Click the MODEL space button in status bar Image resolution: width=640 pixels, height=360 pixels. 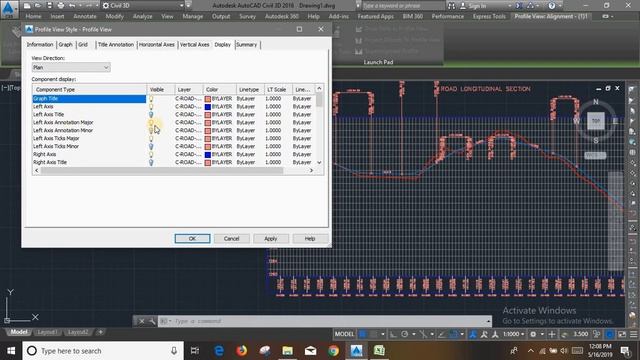[344, 334]
